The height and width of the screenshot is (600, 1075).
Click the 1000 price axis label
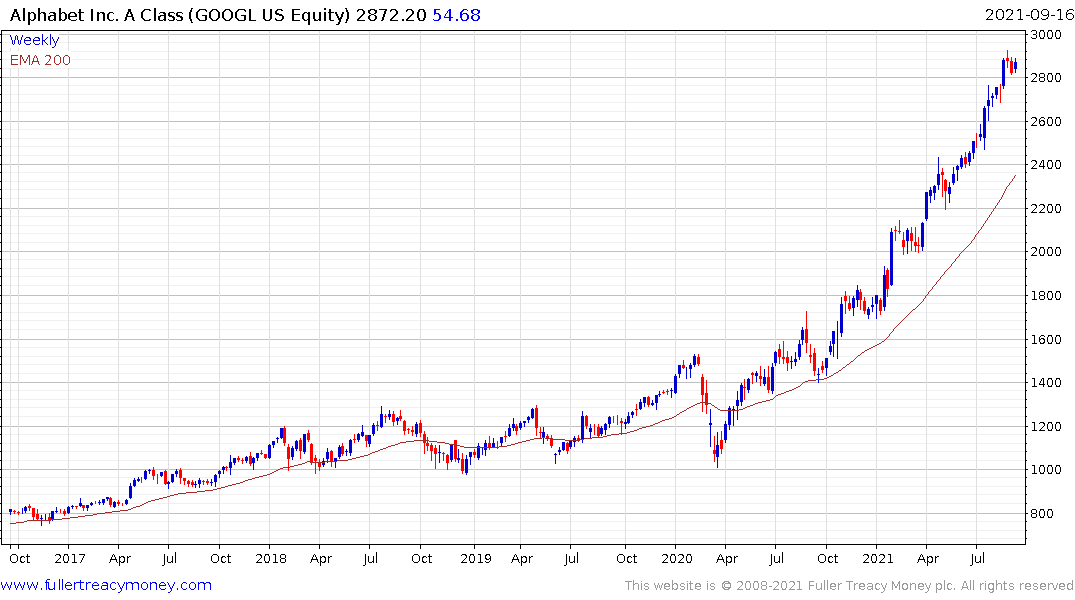click(x=1046, y=470)
